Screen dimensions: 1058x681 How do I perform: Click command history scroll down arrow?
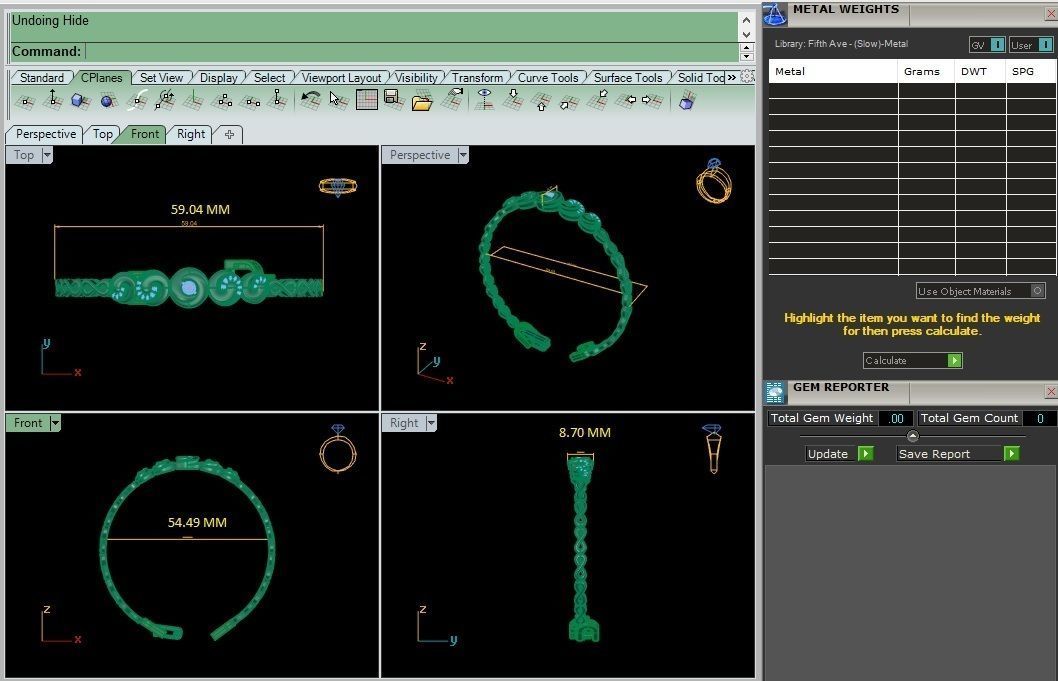(x=746, y=34)
